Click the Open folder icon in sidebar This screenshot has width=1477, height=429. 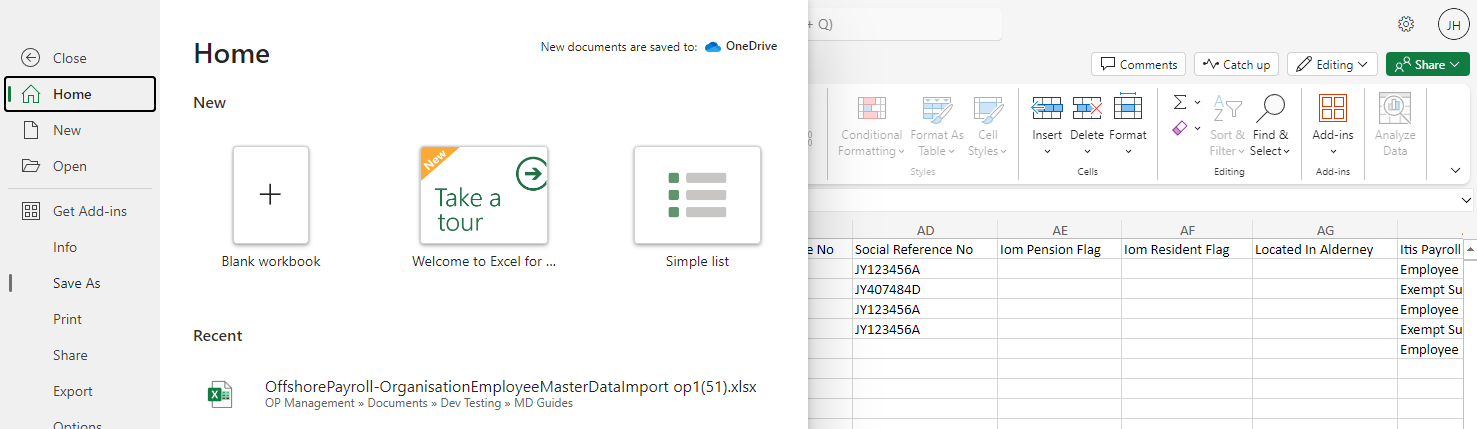(x=30, y=166)
